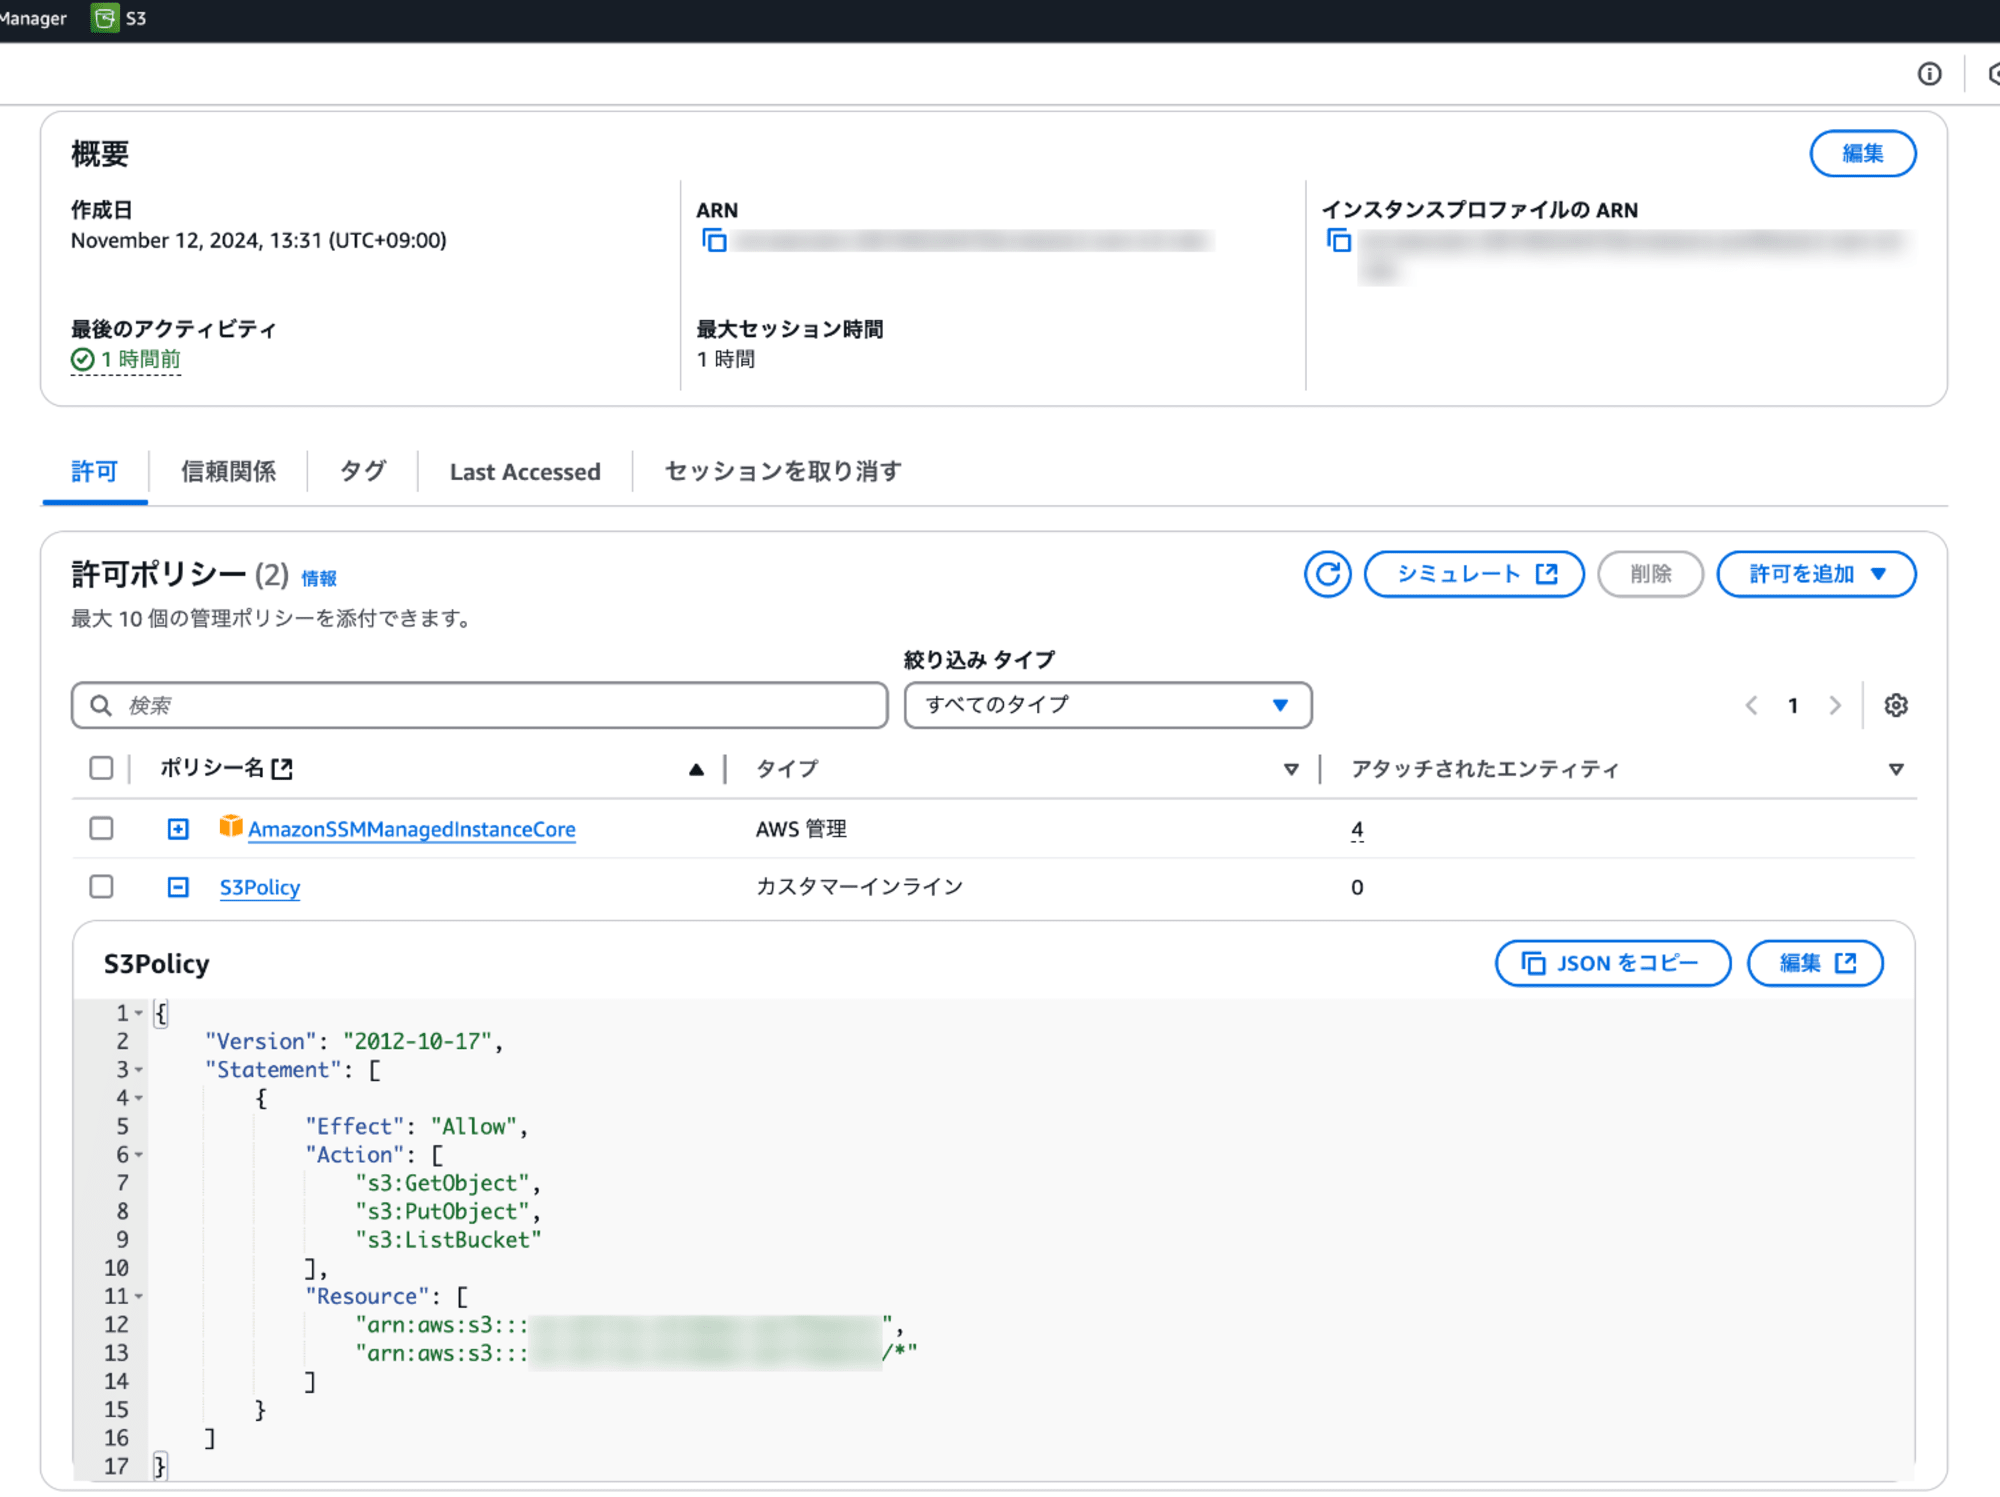Click the "s3:GetObject" line in JSON
The width and height of the screenshot is (2000, 1497).
(448, 1184)
